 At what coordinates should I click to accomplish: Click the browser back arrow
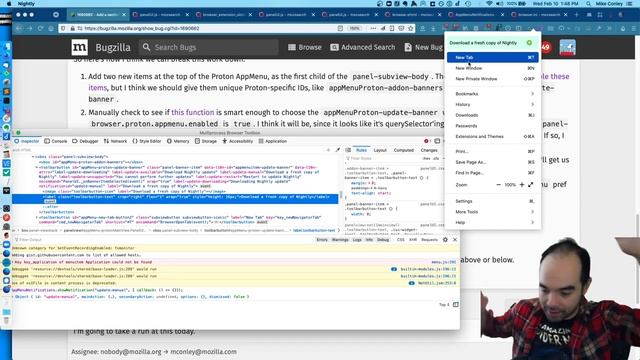[x=19, y=29]
